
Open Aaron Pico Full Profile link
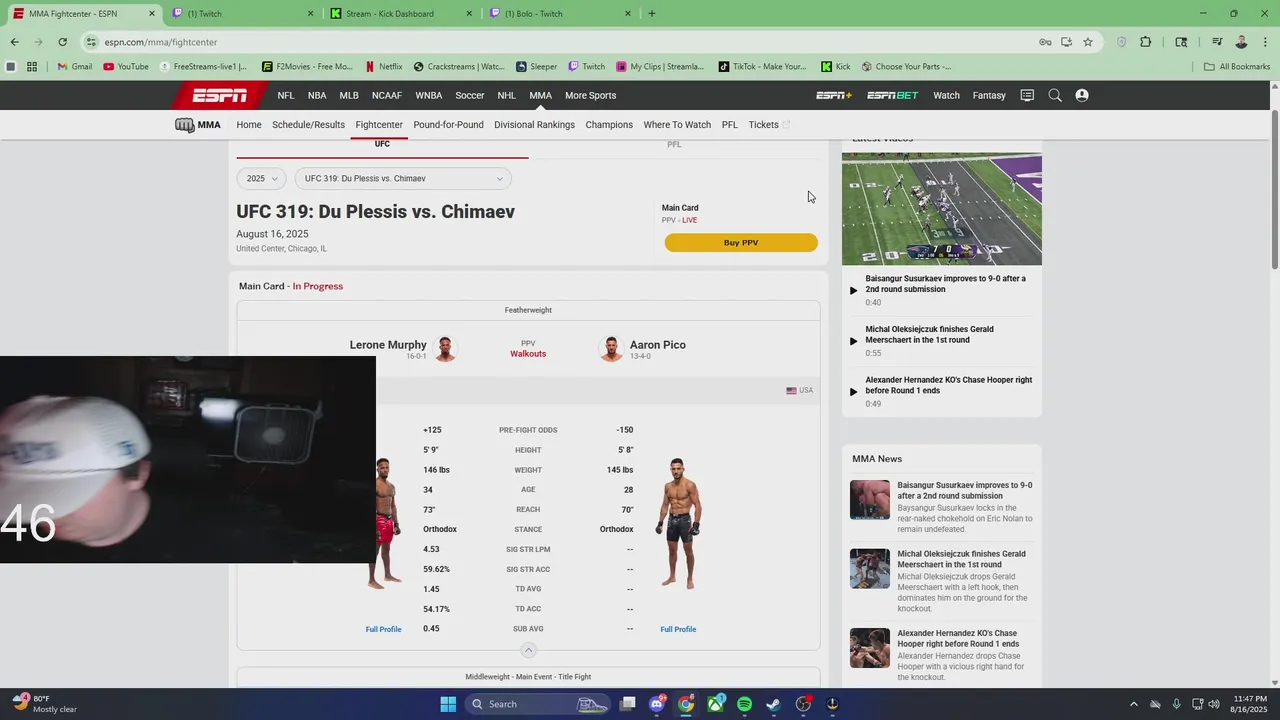click(x=678, y=629)
